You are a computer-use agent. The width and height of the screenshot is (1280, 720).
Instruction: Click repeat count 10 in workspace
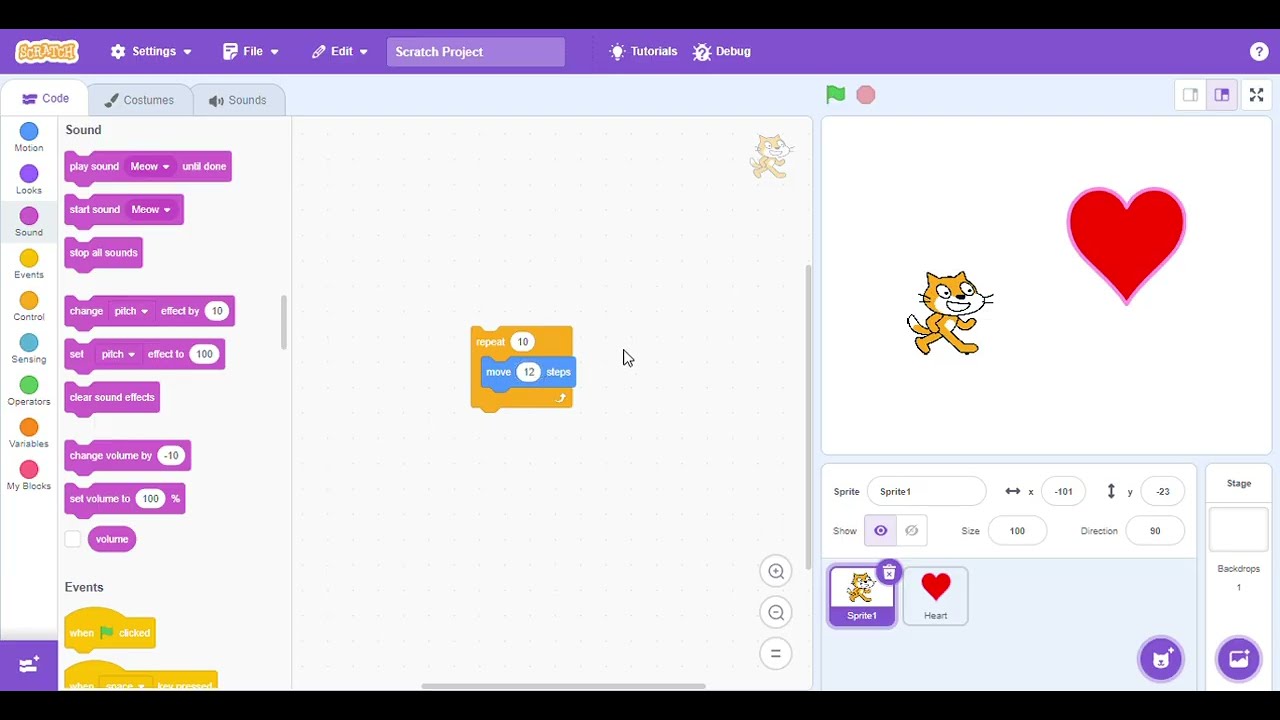(522, 342)
